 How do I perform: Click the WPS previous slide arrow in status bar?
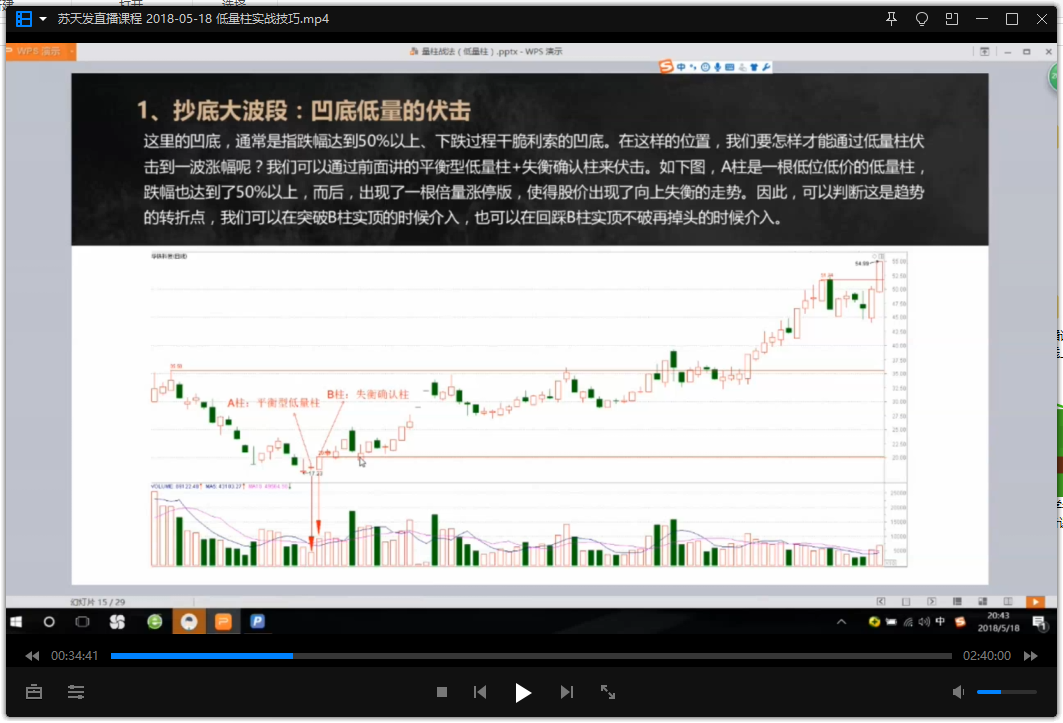pos(881,602)
